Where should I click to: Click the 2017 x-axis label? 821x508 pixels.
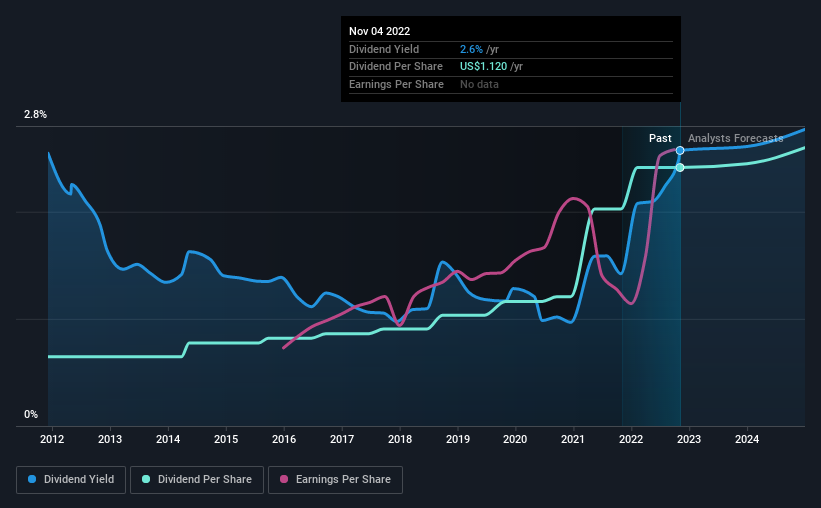click(x=342, y=439)
